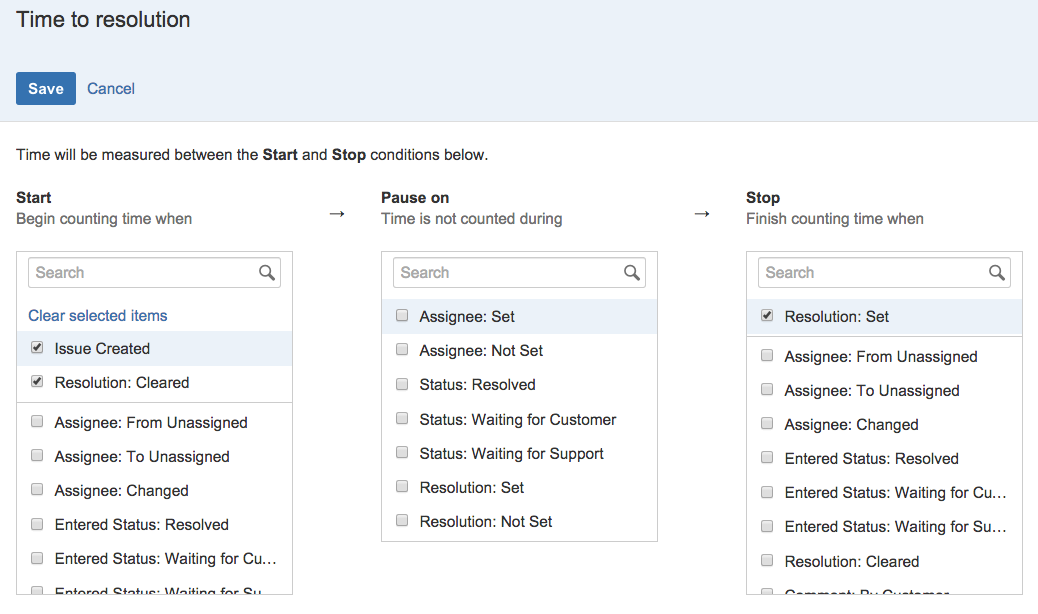Screen dimensions: 1038x614
Task: Enable Assignee: Set in Pause on list
Action: click(402, 316)
